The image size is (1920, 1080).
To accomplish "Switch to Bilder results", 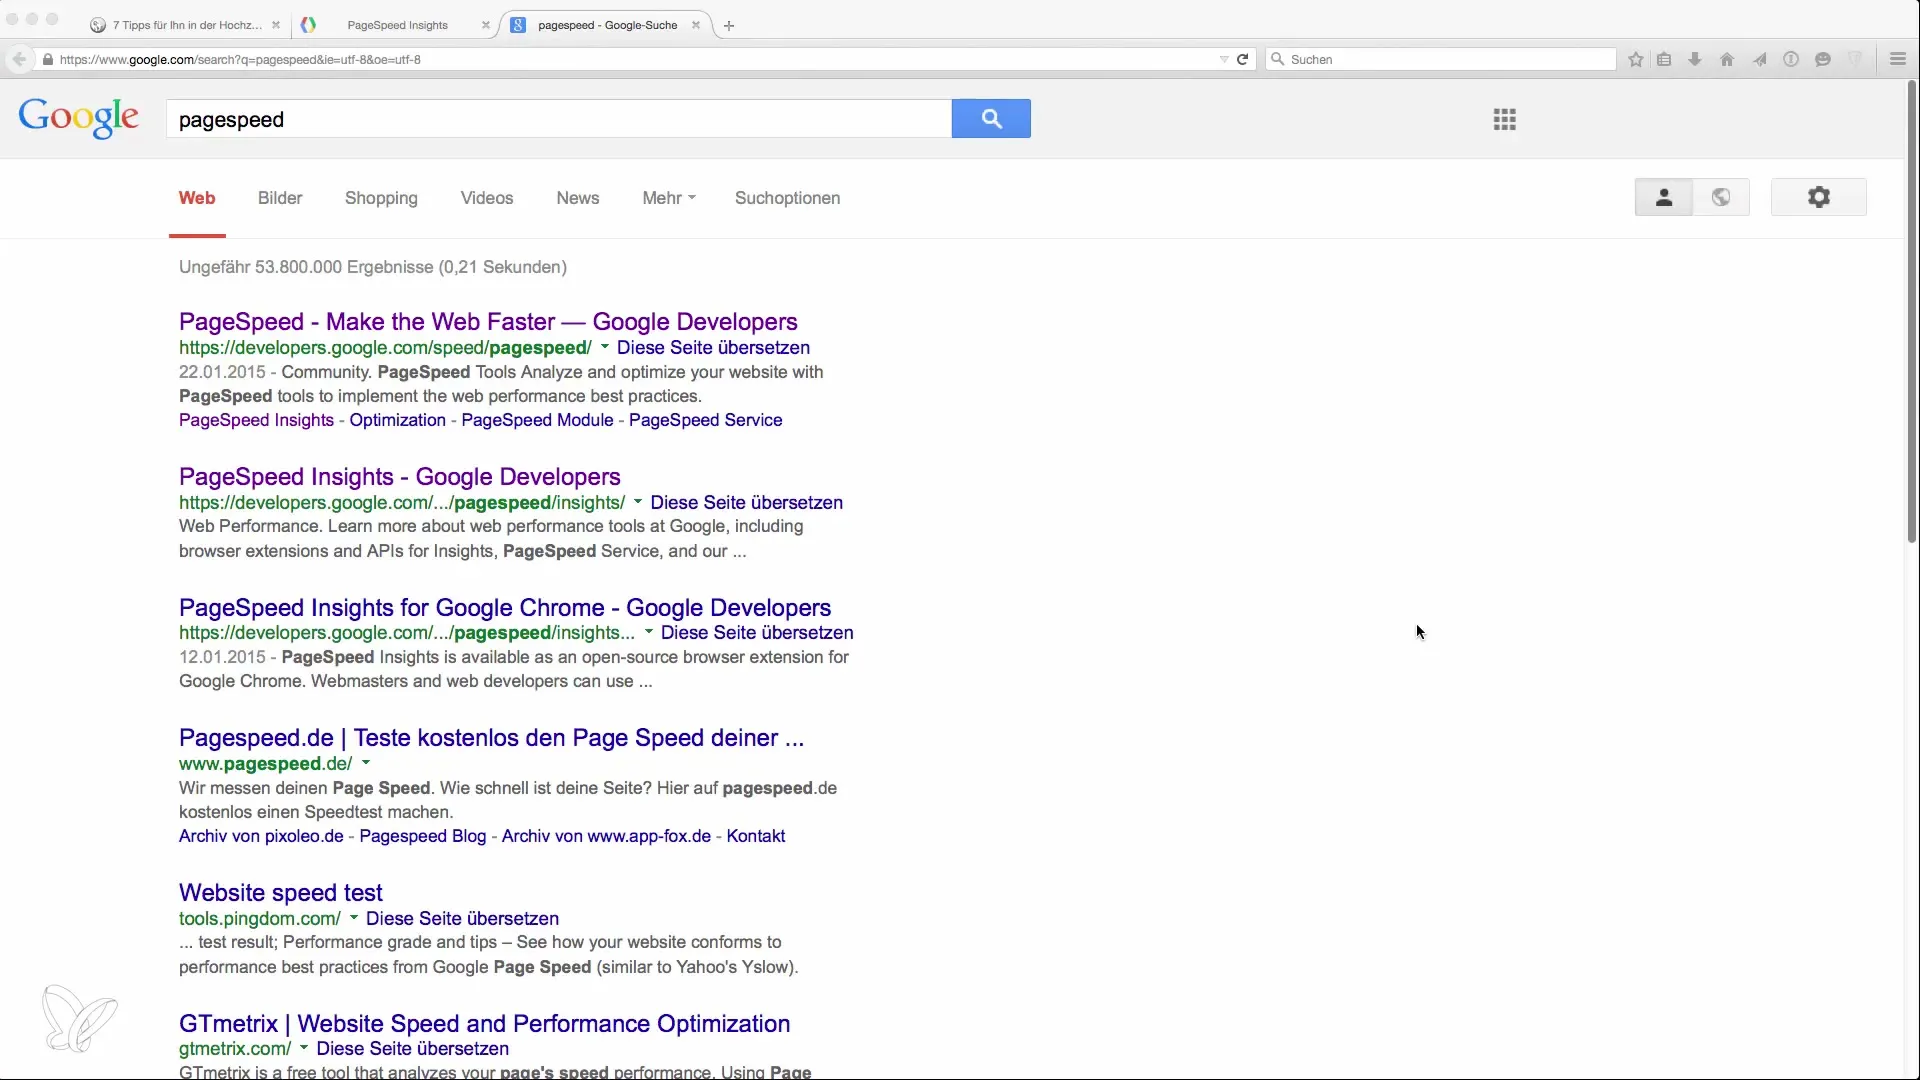I will [280, 198].
